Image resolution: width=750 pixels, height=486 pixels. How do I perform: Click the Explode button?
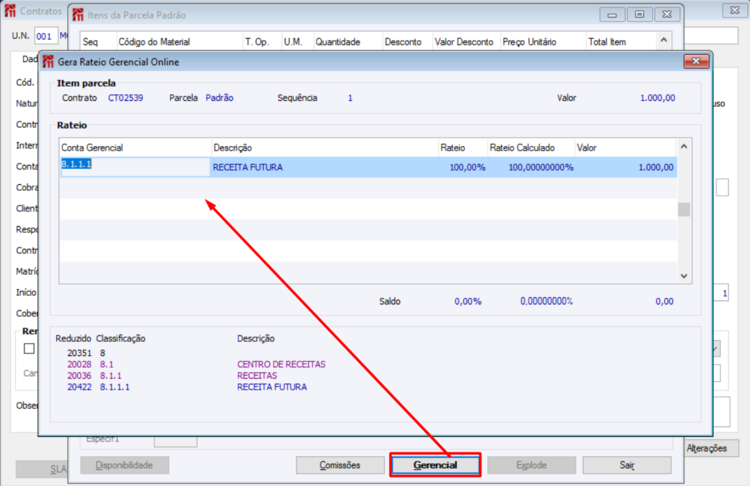(x=531, y=465)
